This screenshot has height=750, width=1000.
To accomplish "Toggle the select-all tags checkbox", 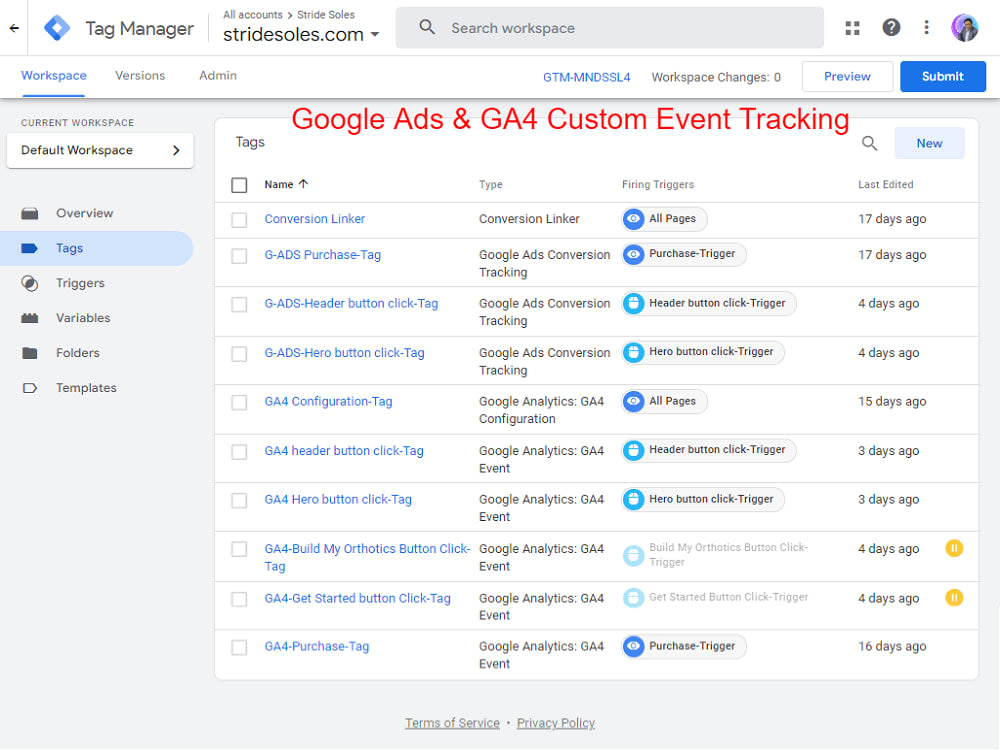I will (239, 185).
